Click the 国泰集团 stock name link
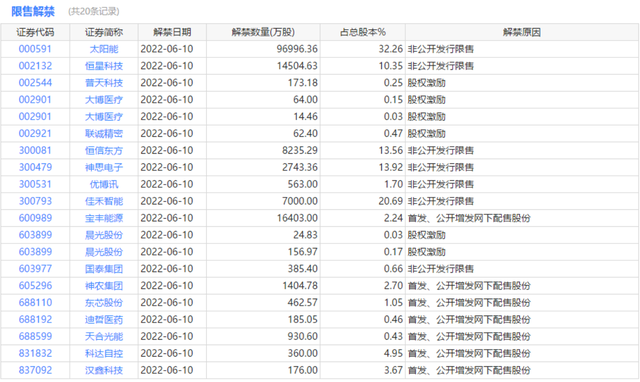 coord(104,269)
